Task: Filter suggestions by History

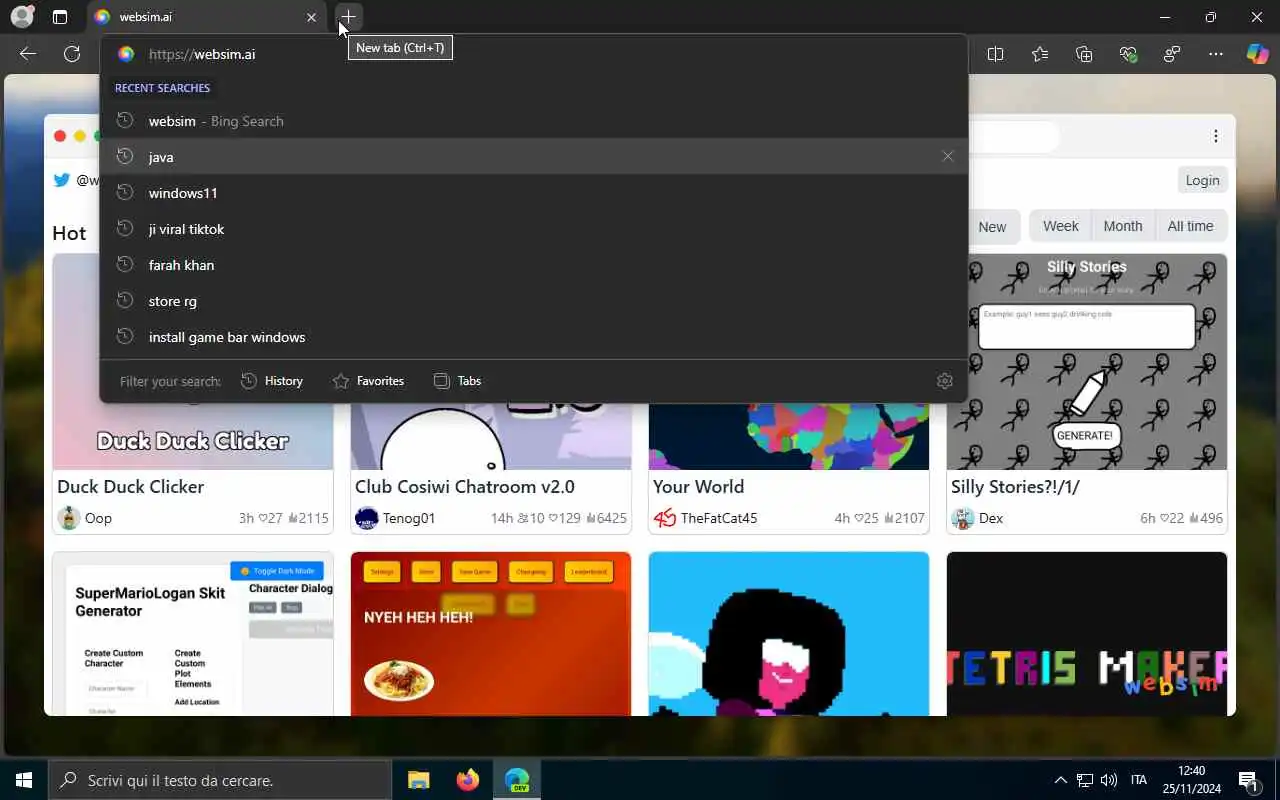Action: (272, 381)
